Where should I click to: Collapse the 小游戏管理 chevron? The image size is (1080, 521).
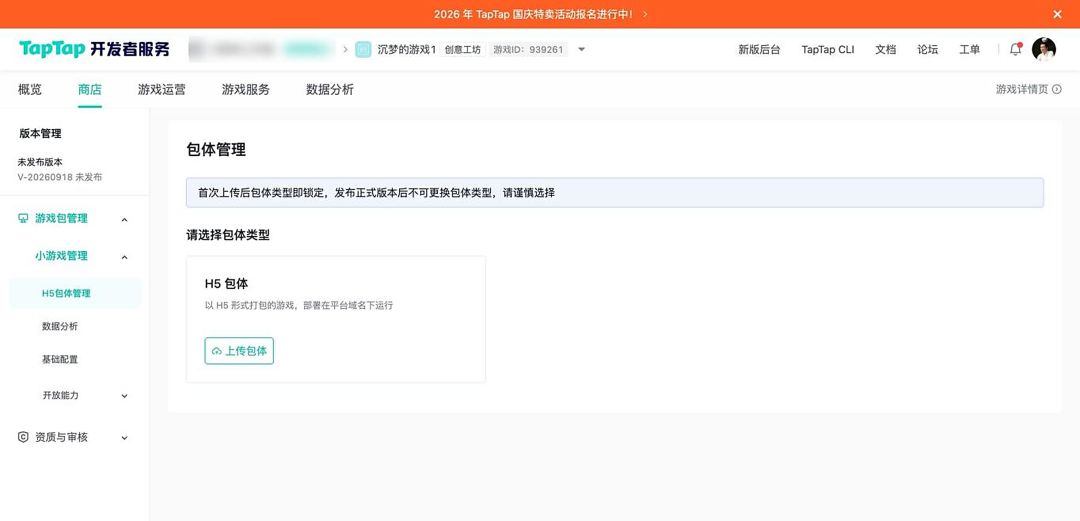point(125,257)
